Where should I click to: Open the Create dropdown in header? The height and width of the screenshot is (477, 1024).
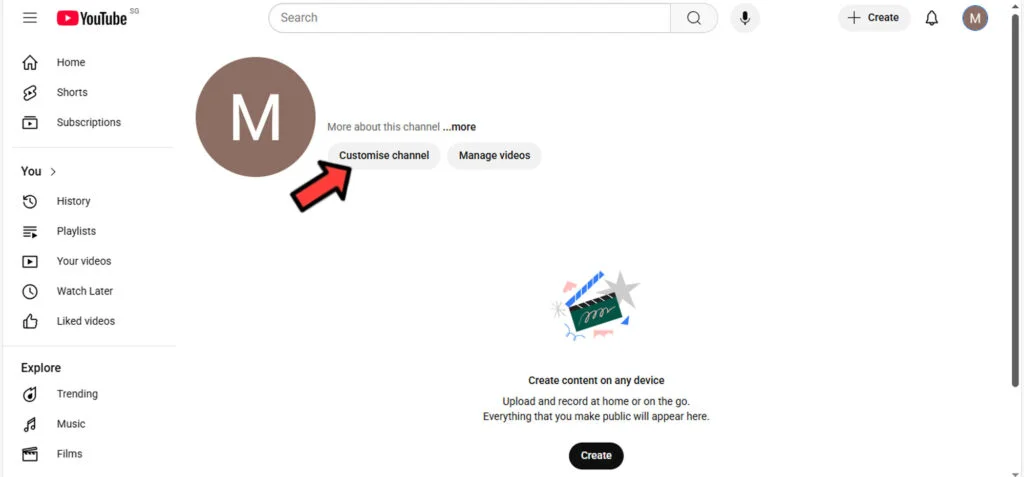click(x=873, y=18)
